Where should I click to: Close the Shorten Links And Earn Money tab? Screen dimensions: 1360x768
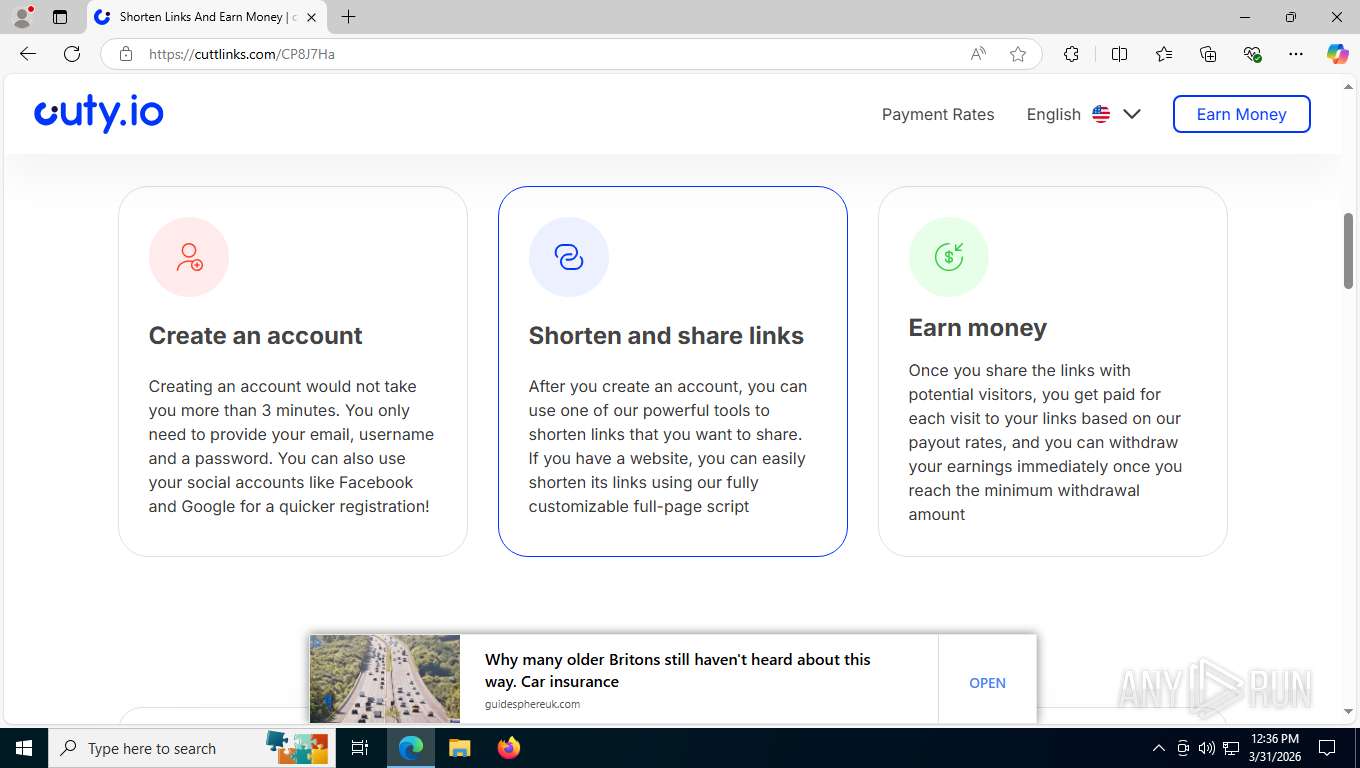tap(311, 17)
